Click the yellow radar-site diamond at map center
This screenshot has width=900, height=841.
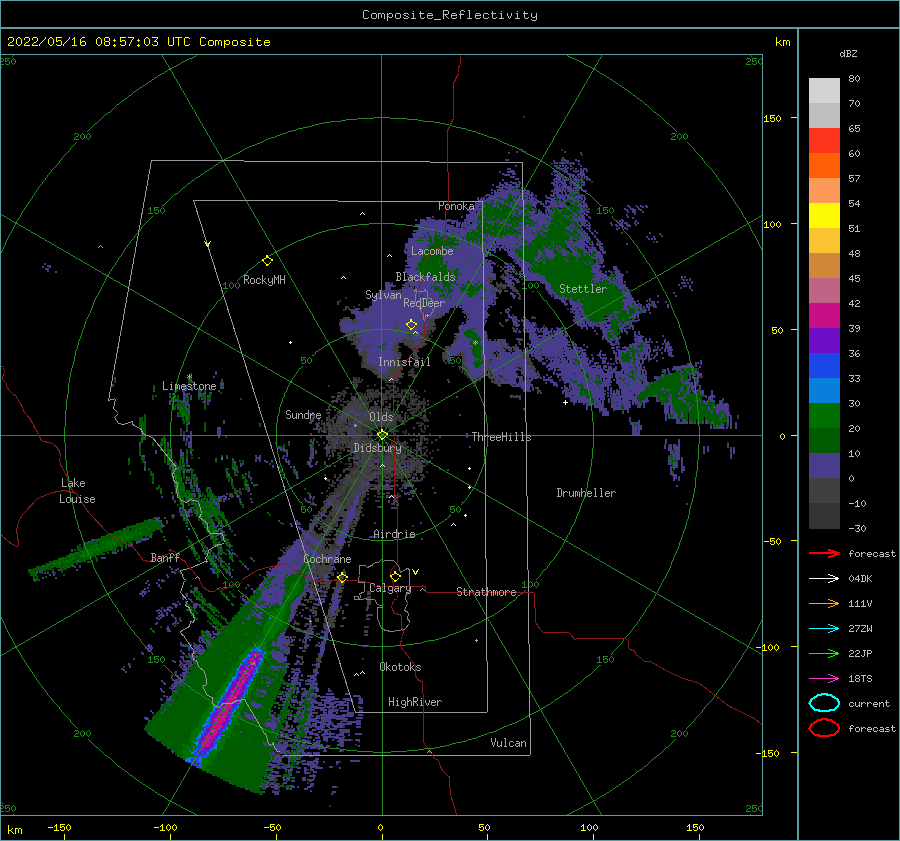click(x=382, y=435)
